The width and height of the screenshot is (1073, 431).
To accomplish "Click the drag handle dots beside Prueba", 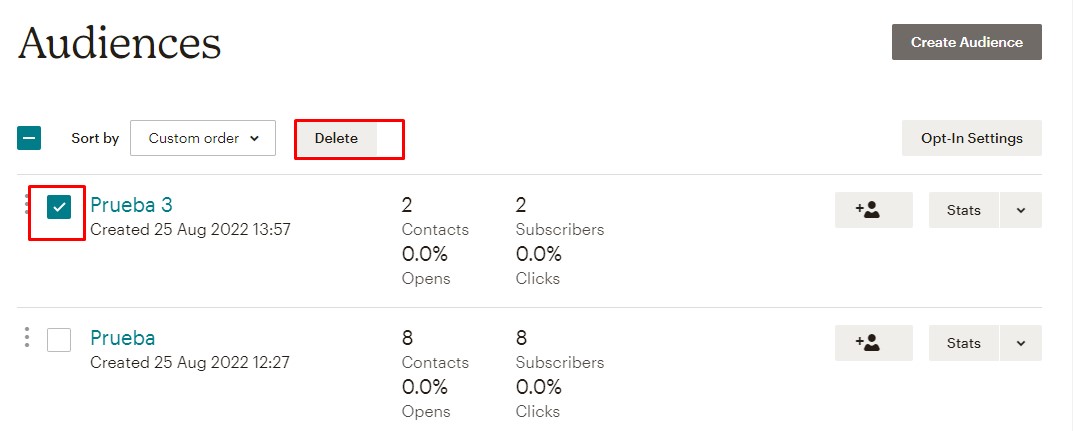I will [x=27, y=337].
